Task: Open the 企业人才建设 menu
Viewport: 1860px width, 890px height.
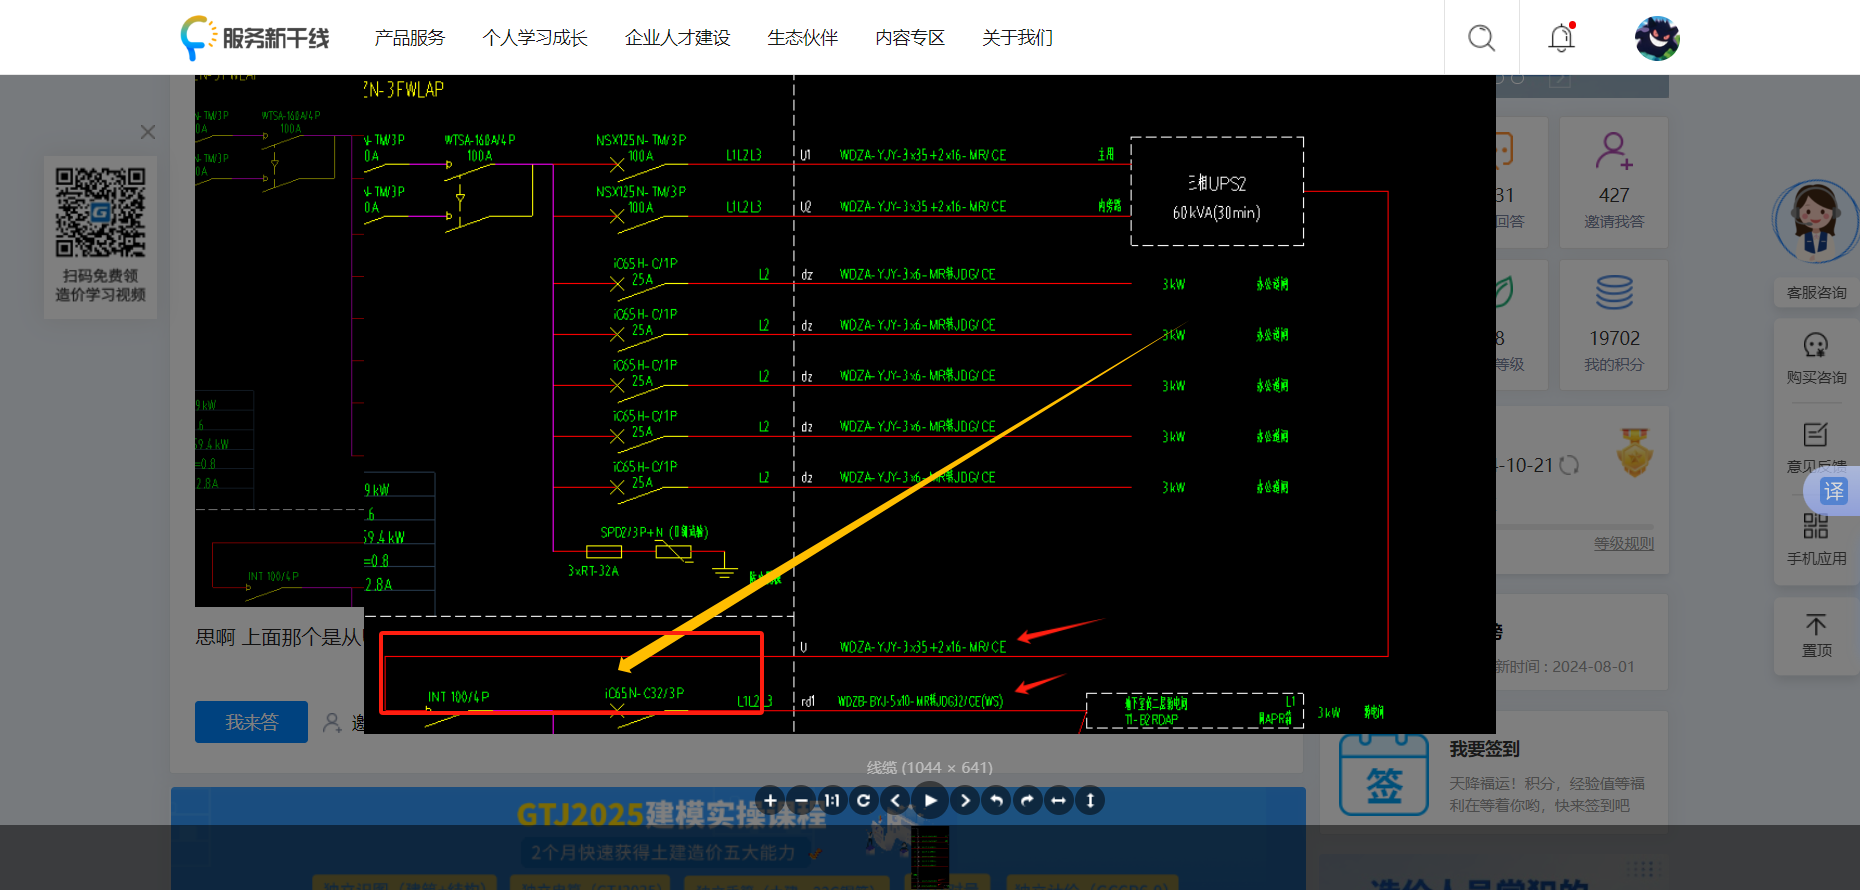Action: pos(677,38)
